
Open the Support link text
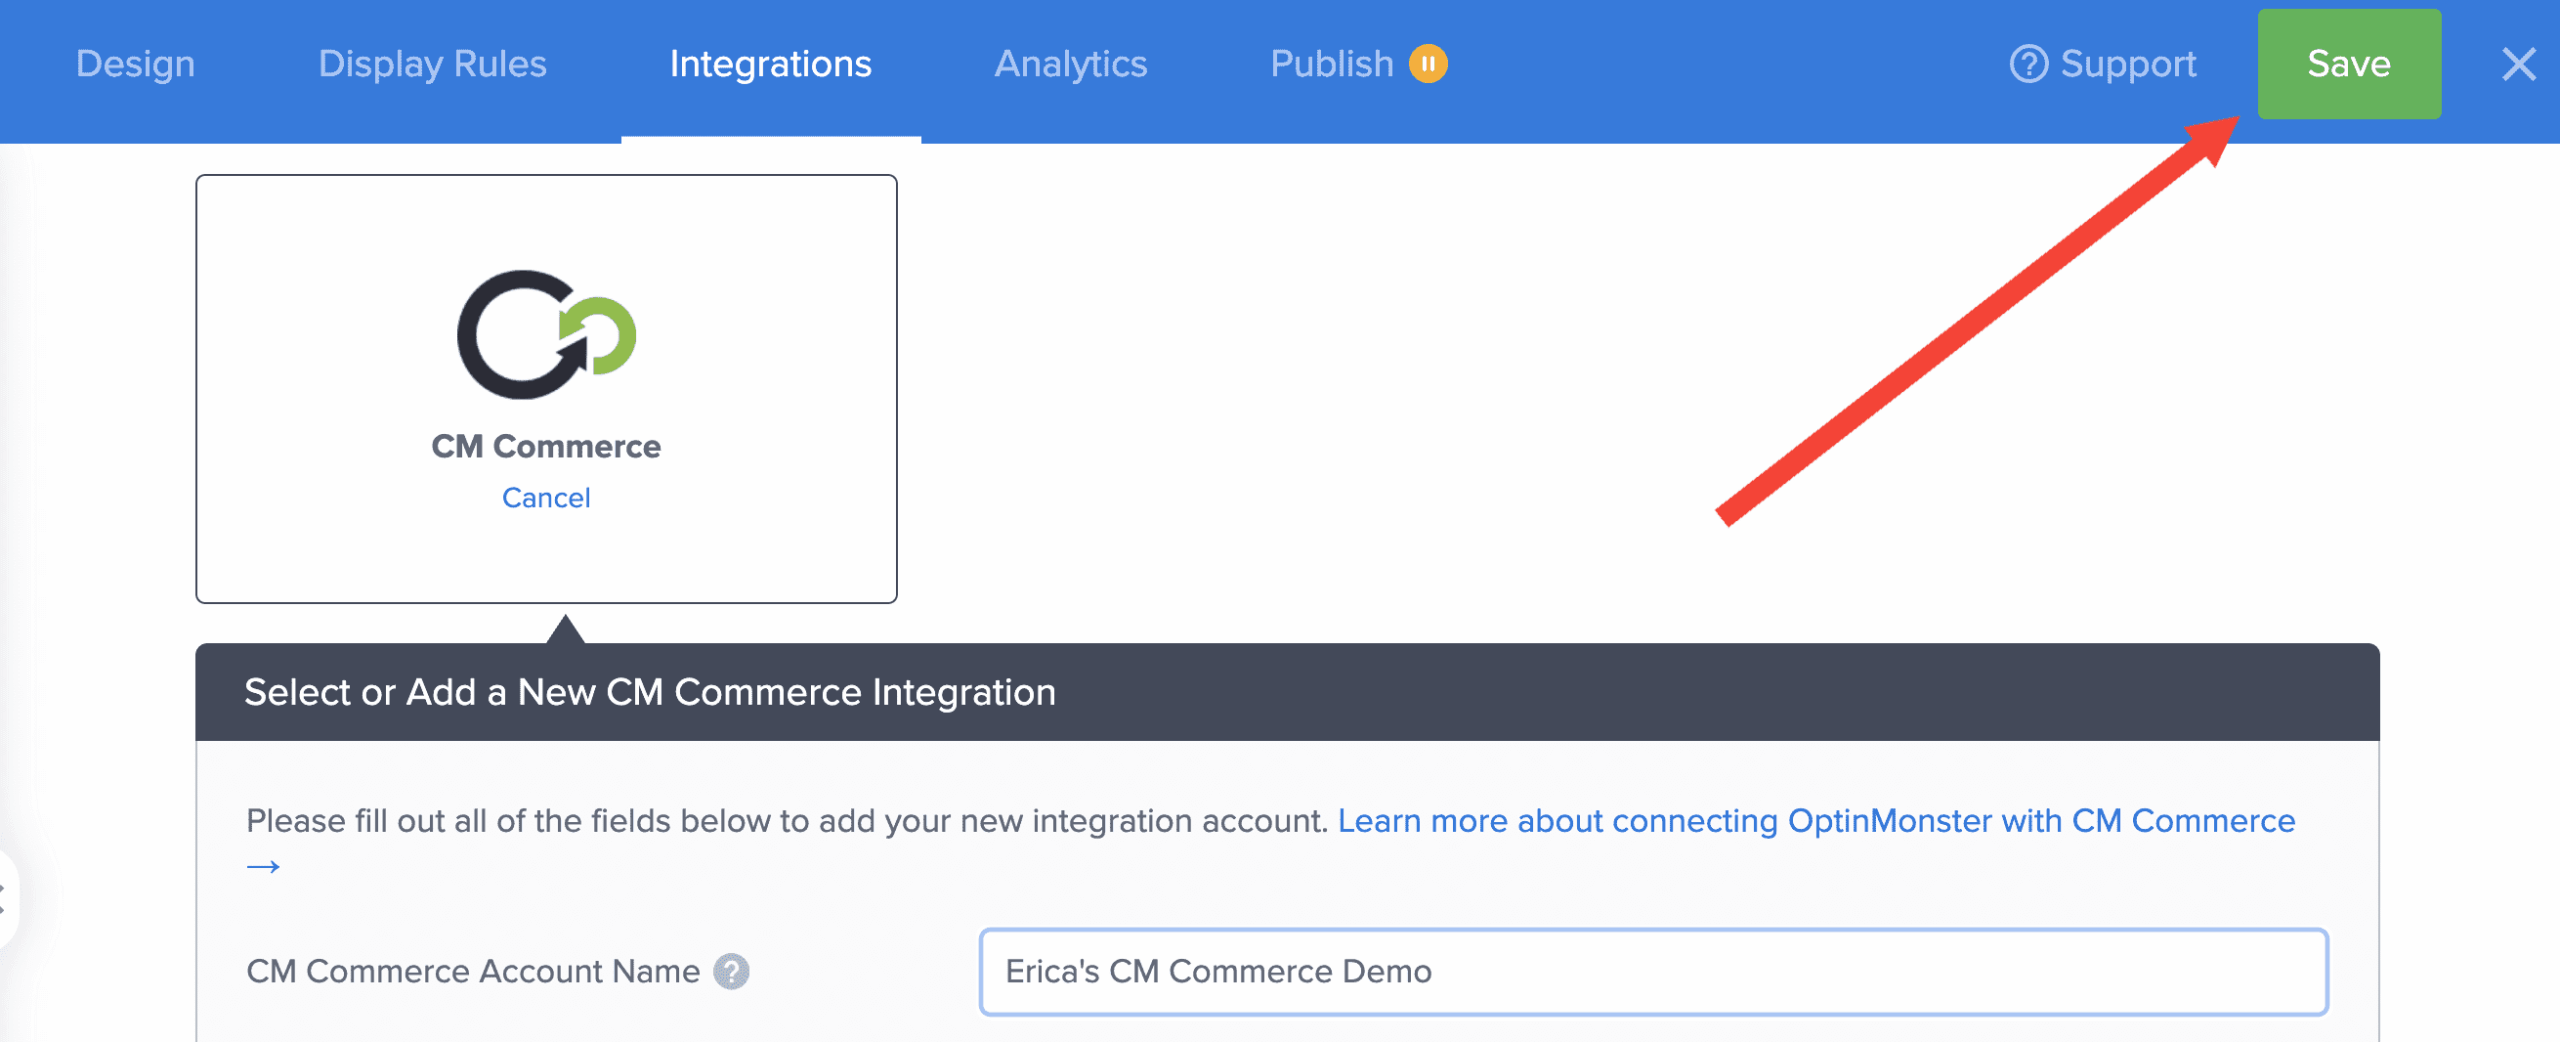click(2128, 64)
